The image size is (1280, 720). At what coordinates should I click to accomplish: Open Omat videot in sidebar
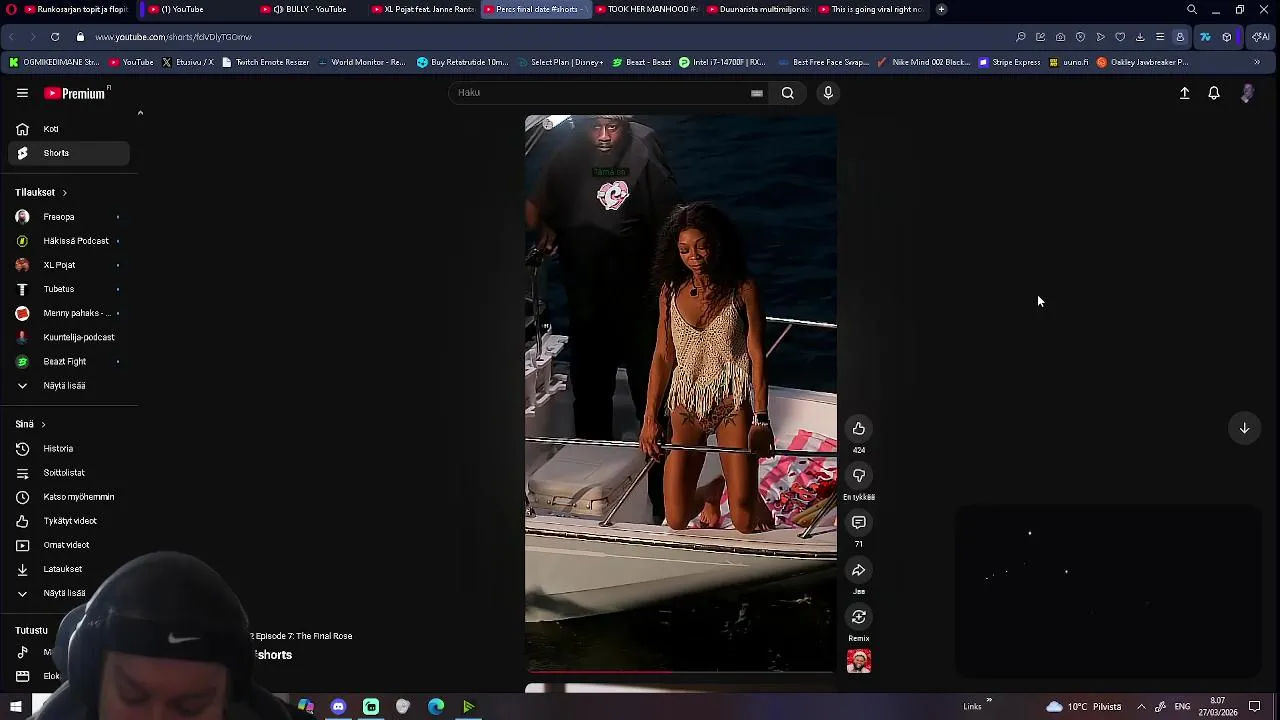click(69, 545)
